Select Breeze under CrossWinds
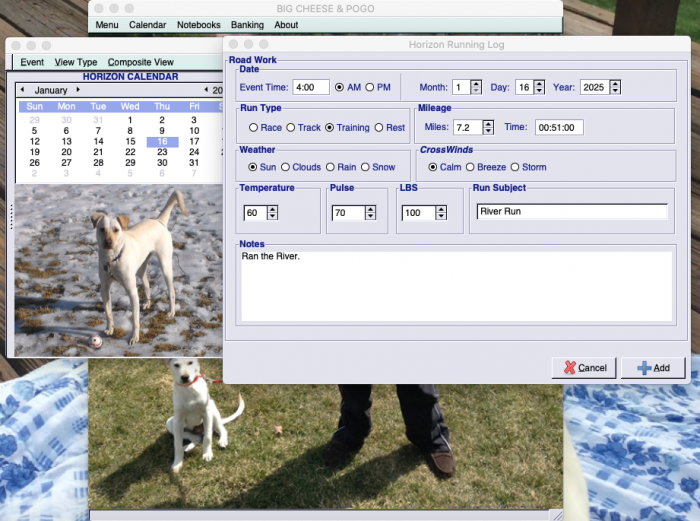 tap(469, 167)
